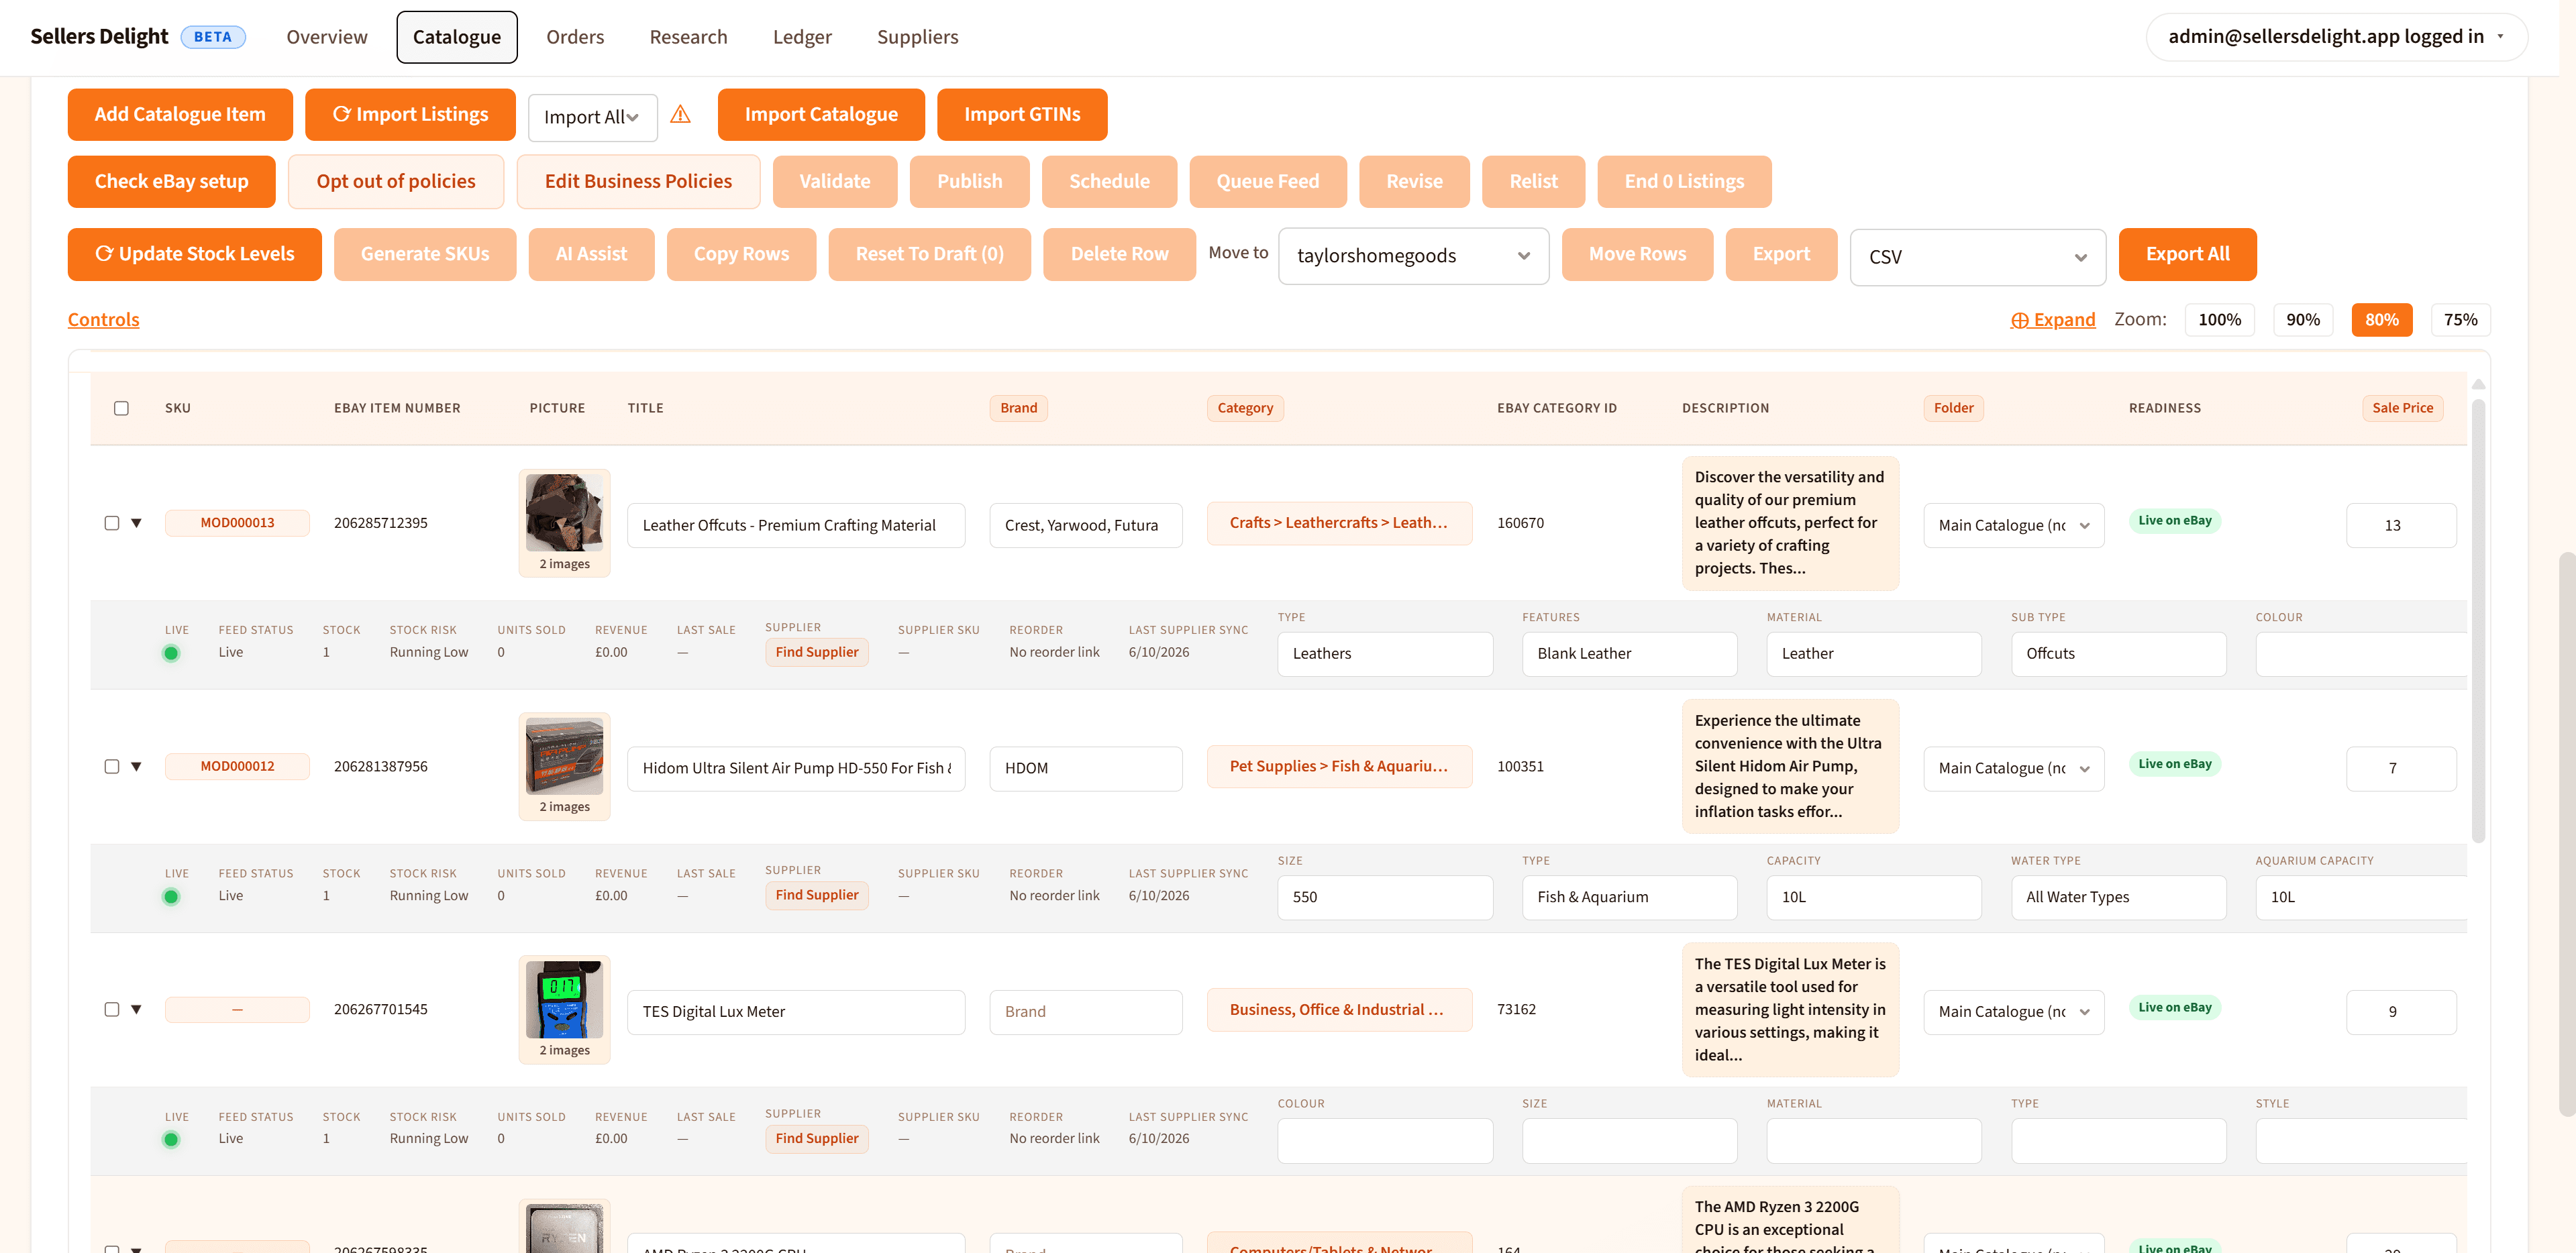Screen dimensions: 2576x1253
Task: Click the MOD000013 SKU tag
Action: (x=237, y=523)
